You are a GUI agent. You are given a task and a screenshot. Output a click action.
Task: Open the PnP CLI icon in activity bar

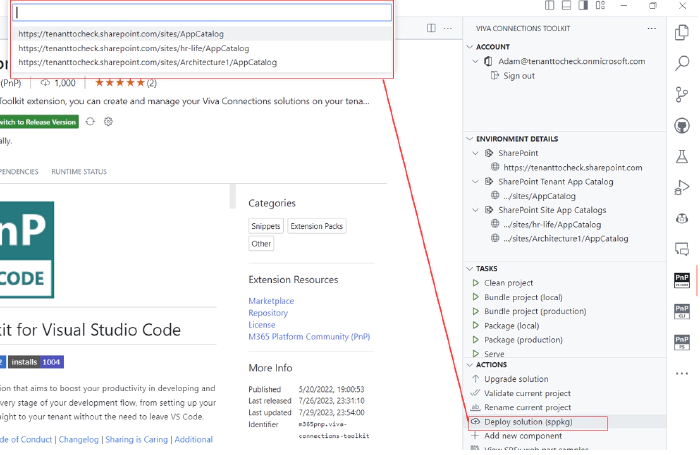682,311
